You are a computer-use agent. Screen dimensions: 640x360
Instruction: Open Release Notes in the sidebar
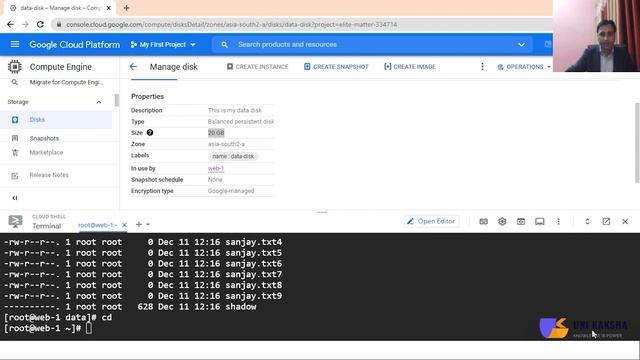[x=49, y=175]
